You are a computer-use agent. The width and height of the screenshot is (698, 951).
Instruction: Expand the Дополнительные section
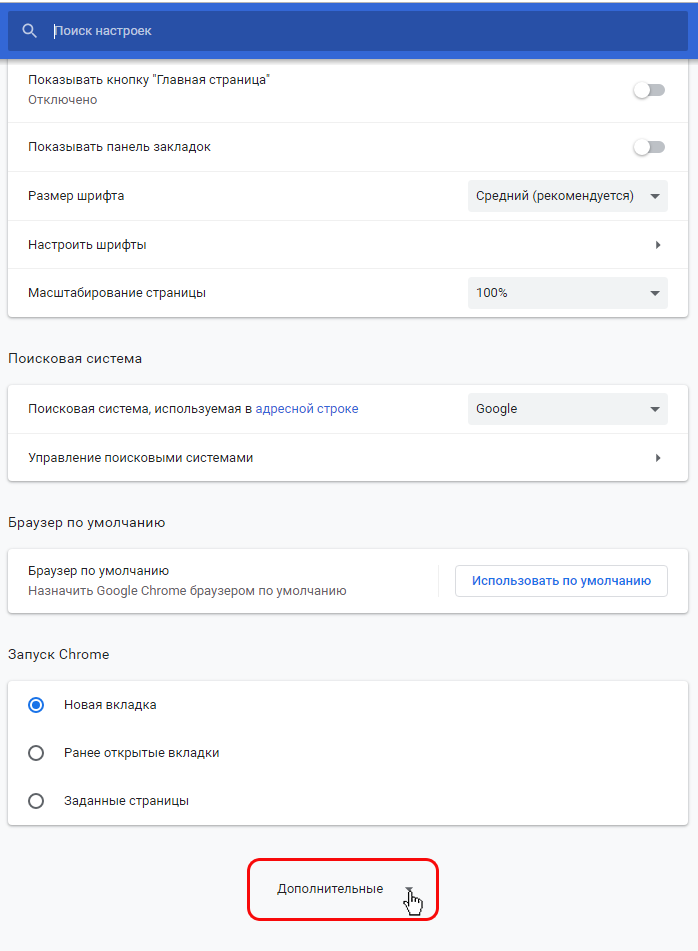click(x=331, y=889)
